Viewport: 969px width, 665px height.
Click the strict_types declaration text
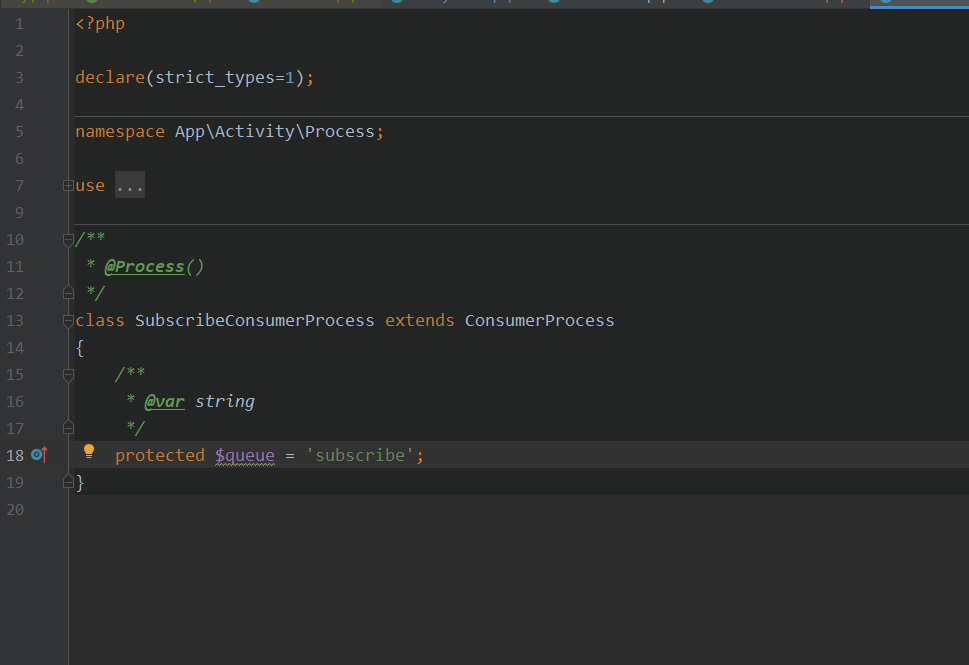(214, 78)
